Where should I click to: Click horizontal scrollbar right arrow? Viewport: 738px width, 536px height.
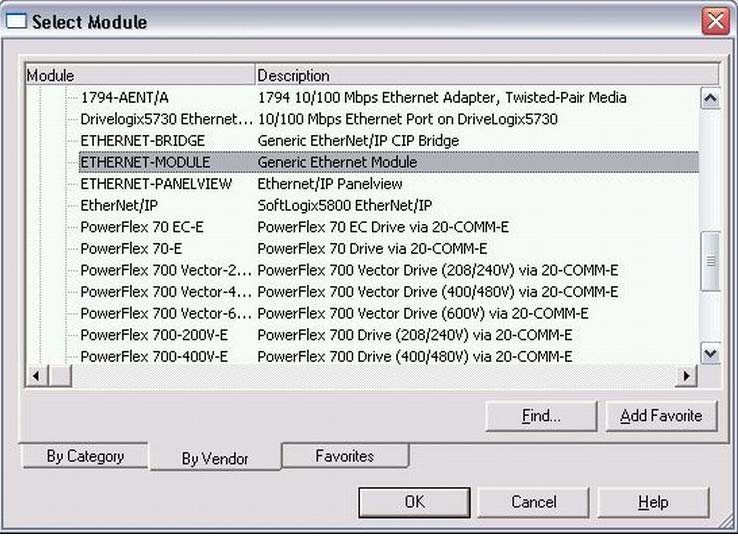(686, 376)
